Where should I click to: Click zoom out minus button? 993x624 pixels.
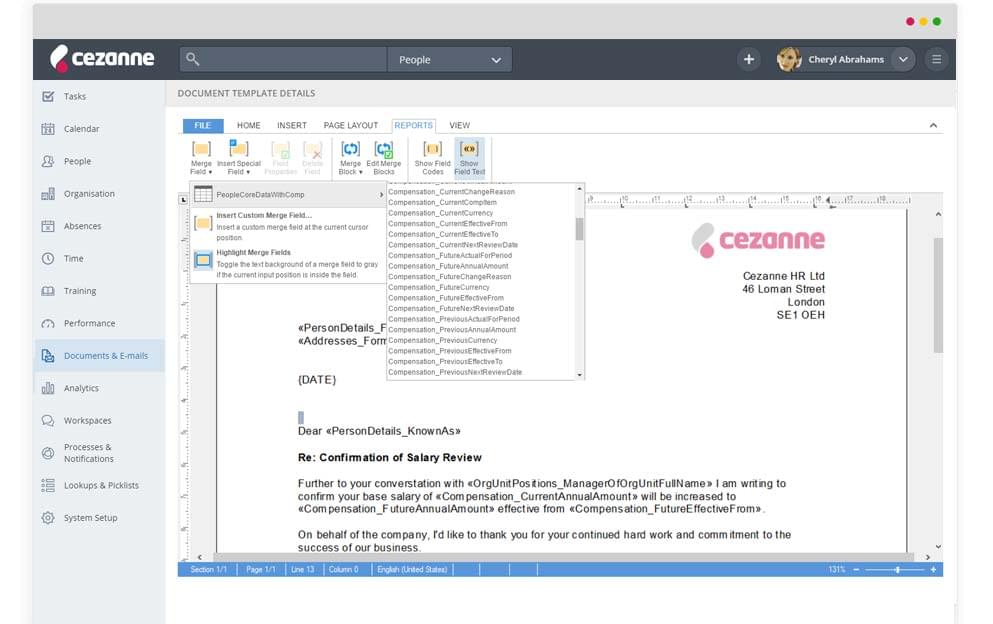tap(856, 570)
